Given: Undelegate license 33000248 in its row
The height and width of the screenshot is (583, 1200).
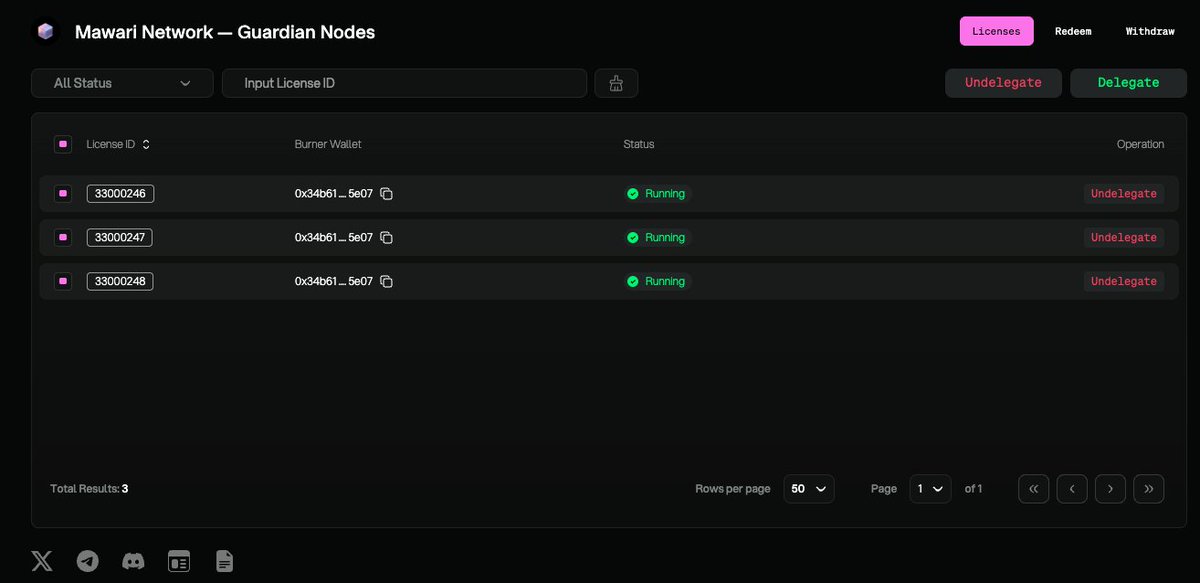Looking at the screenshot, I should tap(1124, 282).
